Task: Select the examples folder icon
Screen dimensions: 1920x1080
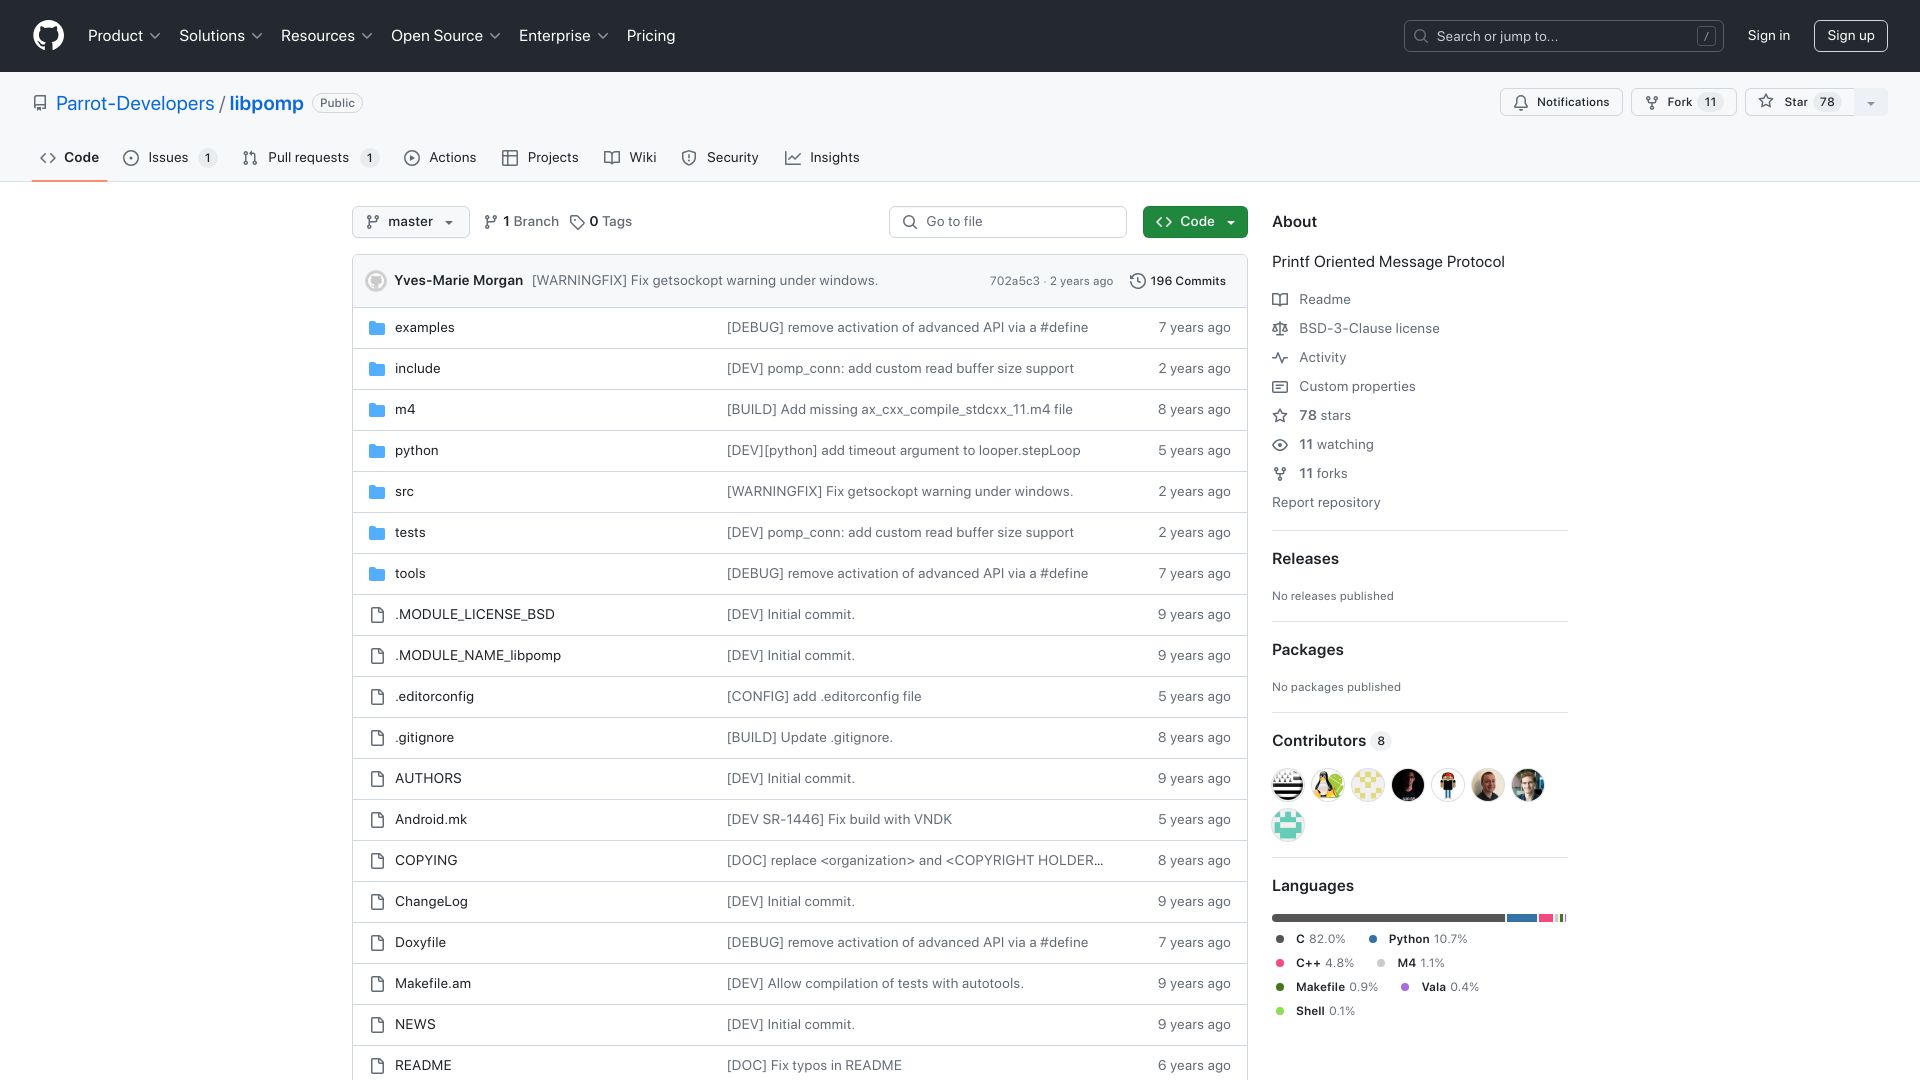Action: coord(377,328)
